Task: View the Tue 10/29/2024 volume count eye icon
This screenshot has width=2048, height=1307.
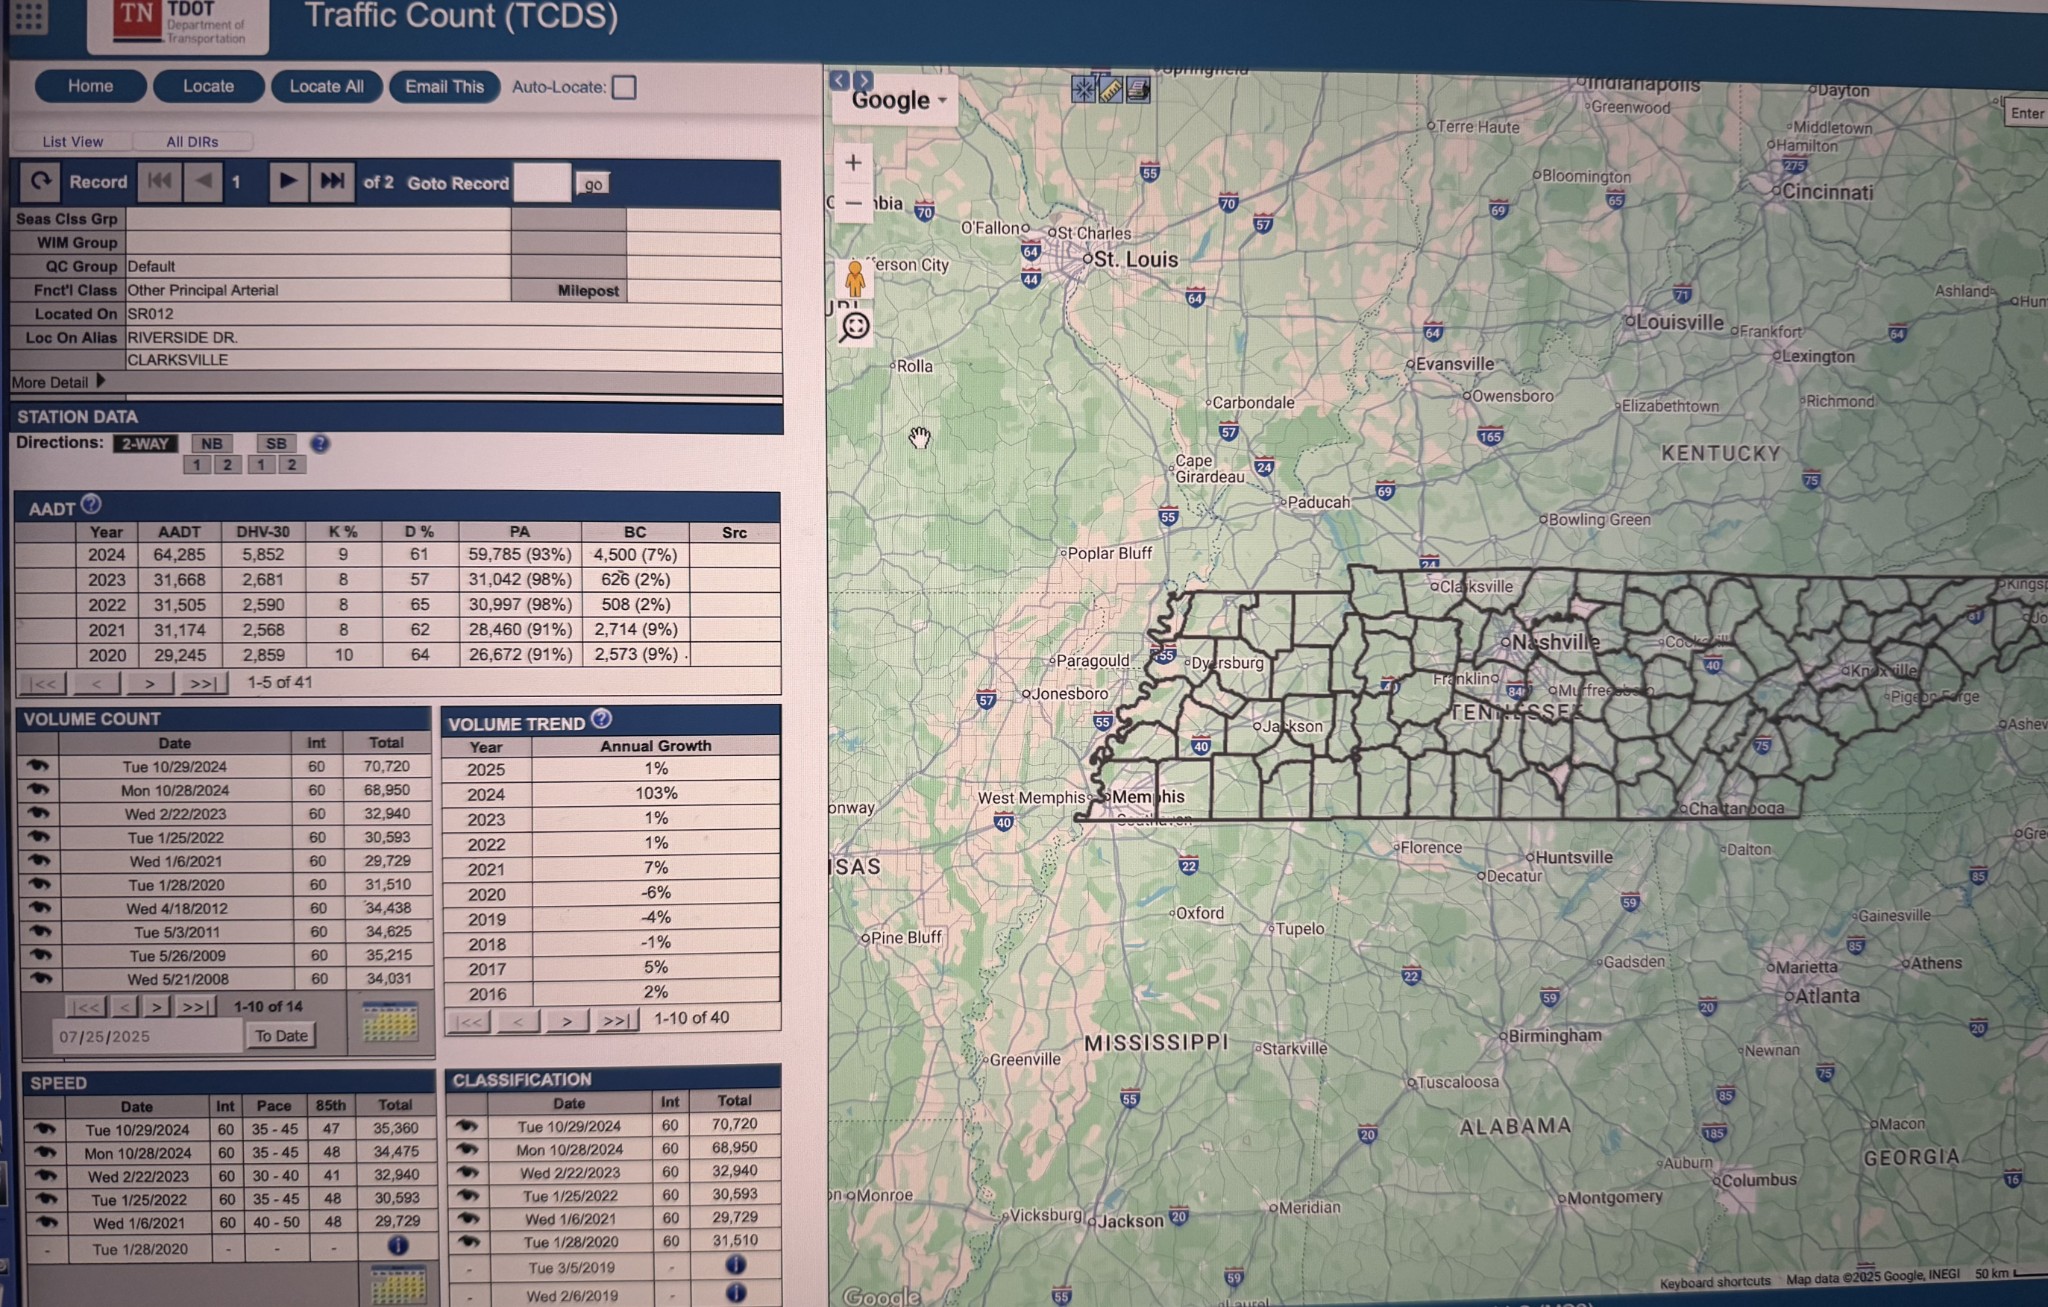Action: pos(38,766)
